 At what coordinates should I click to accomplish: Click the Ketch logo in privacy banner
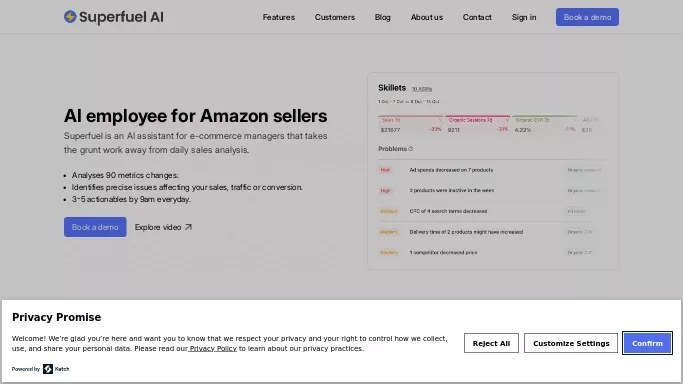tap(56, 369)
